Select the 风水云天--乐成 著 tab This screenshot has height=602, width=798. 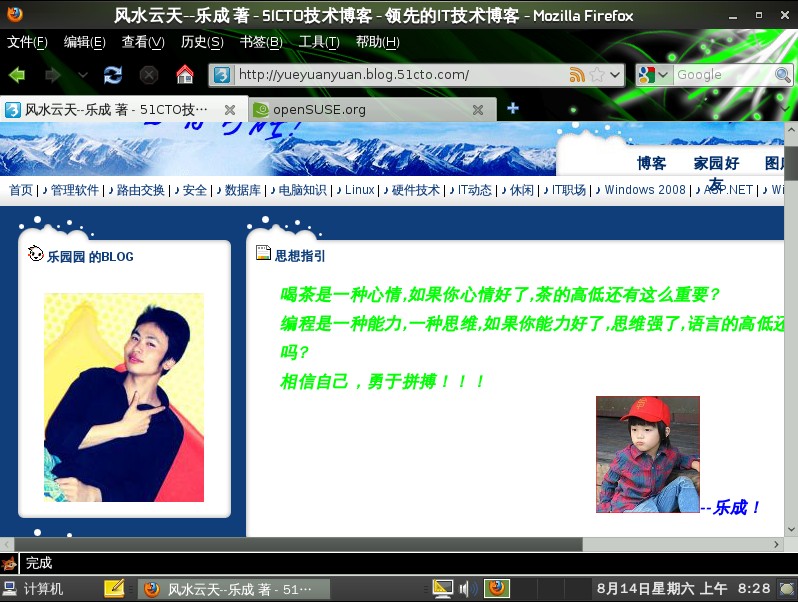(124, 109)
